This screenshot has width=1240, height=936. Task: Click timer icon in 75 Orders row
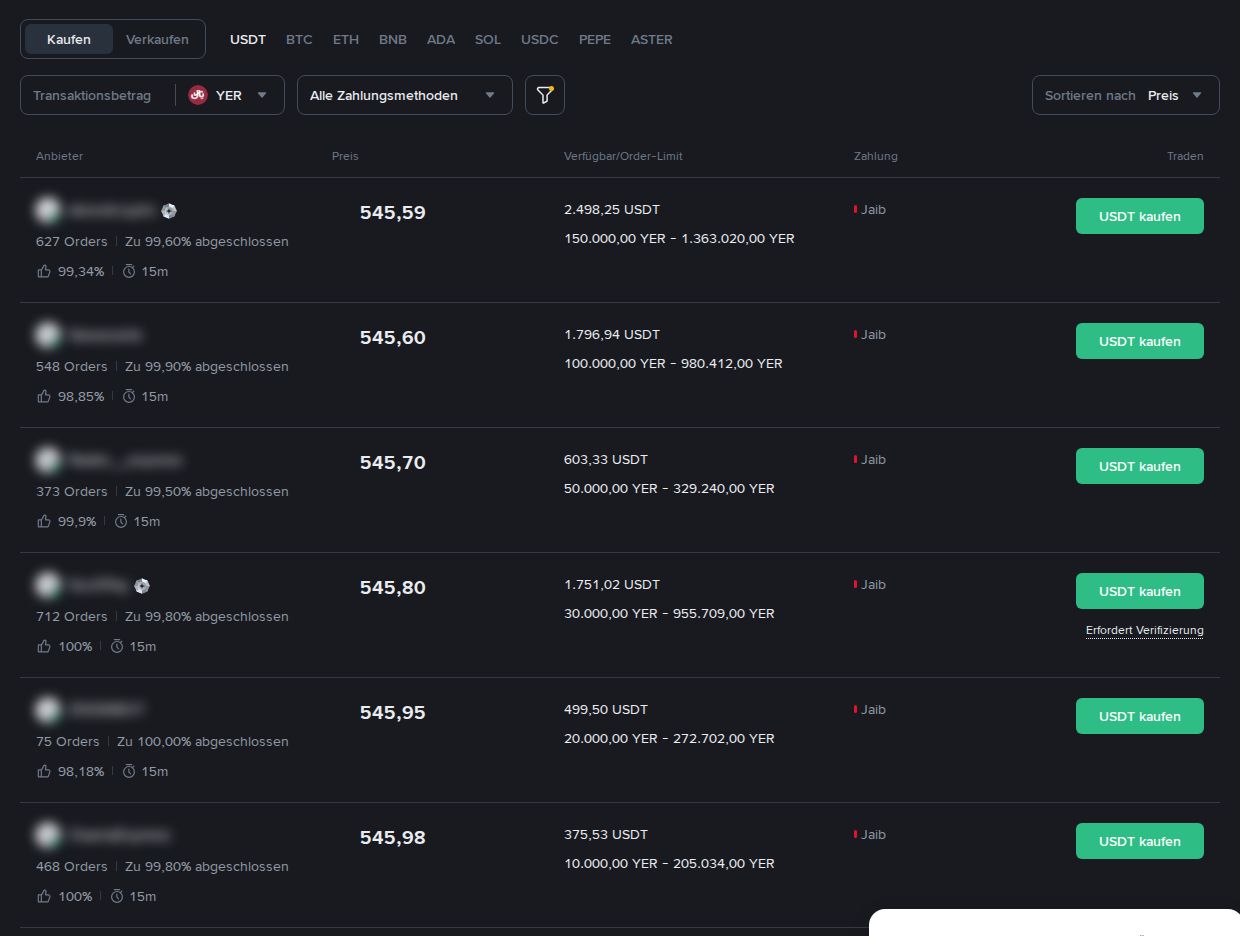coord(129,771)
